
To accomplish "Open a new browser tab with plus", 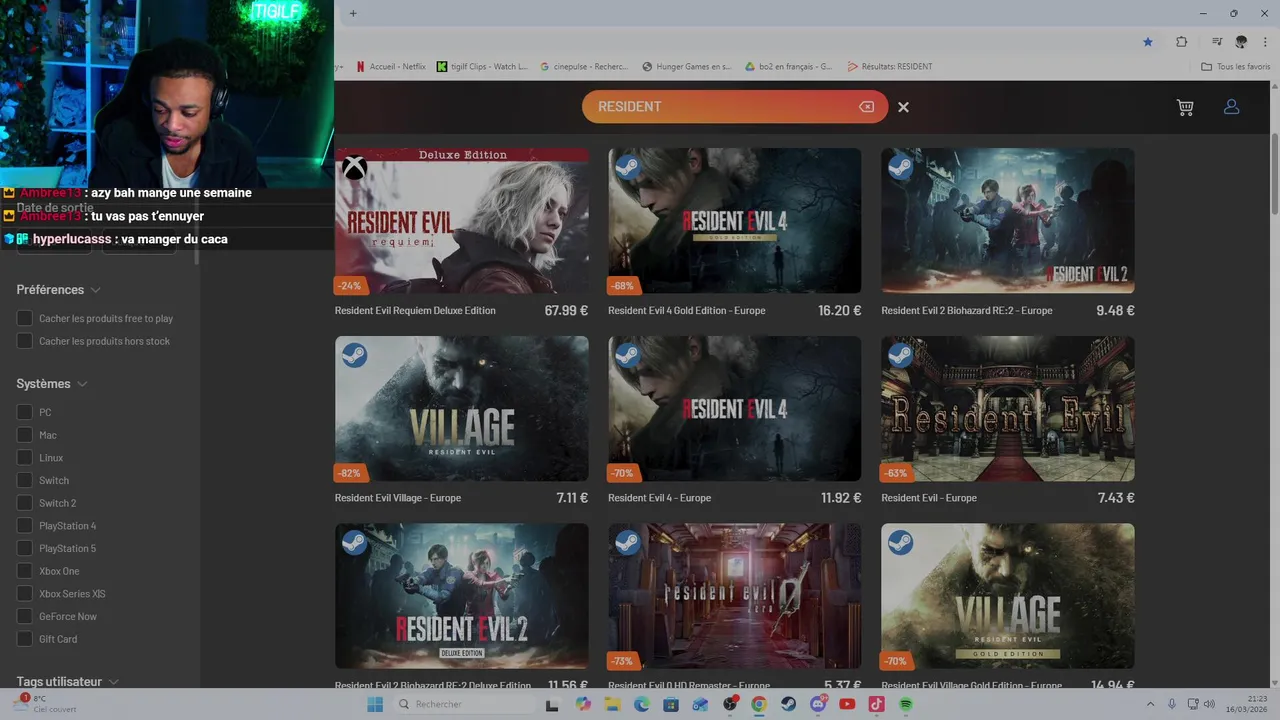I will [x=353, y=13].
